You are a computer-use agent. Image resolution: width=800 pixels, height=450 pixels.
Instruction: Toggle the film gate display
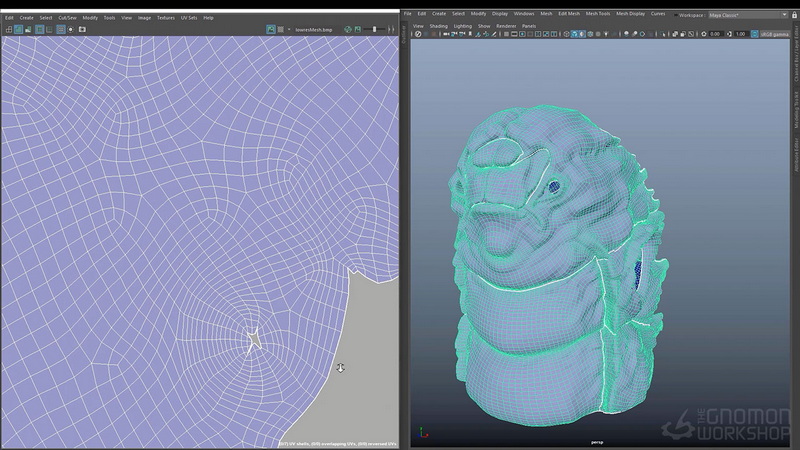514,34
